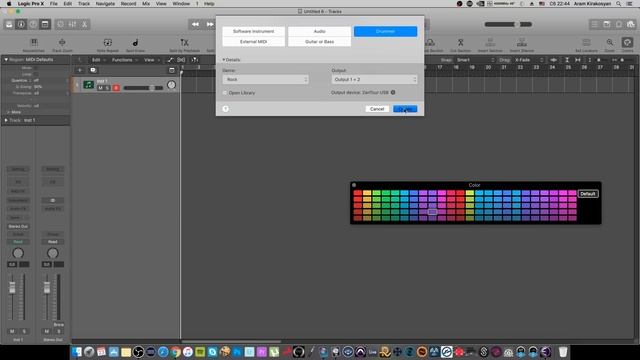Open the Browsers button at top right

click(631, 24)
